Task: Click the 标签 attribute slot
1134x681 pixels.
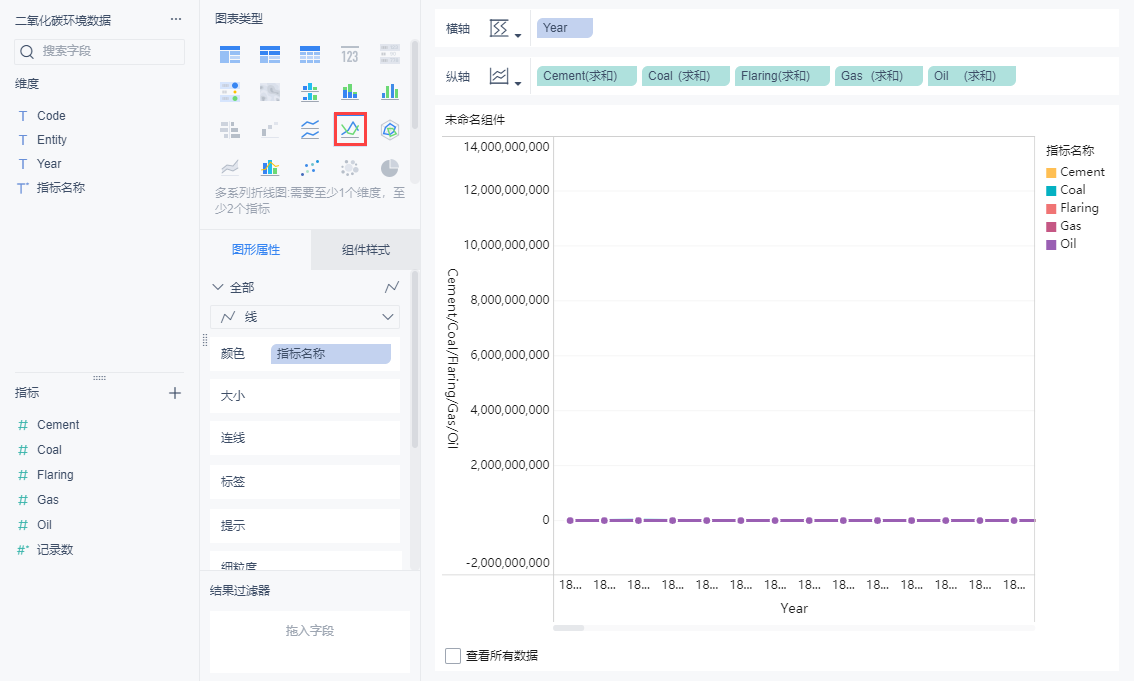Action: [304, 481]
